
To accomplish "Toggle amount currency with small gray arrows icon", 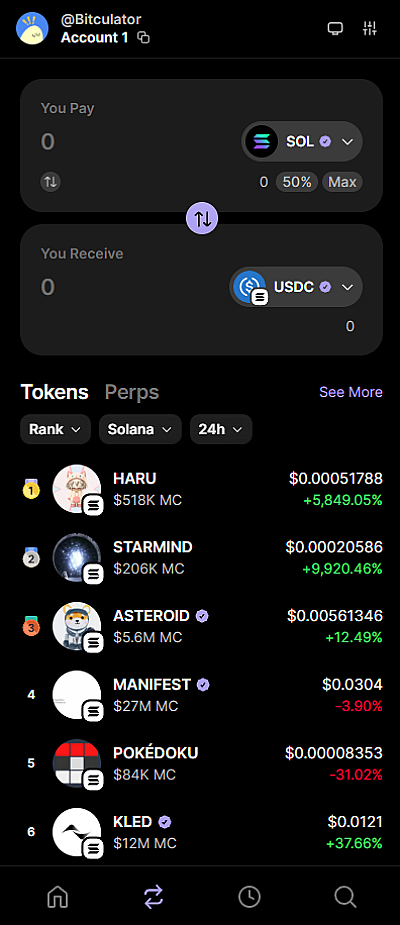I will pyautogui.click(x=51, y=182).
